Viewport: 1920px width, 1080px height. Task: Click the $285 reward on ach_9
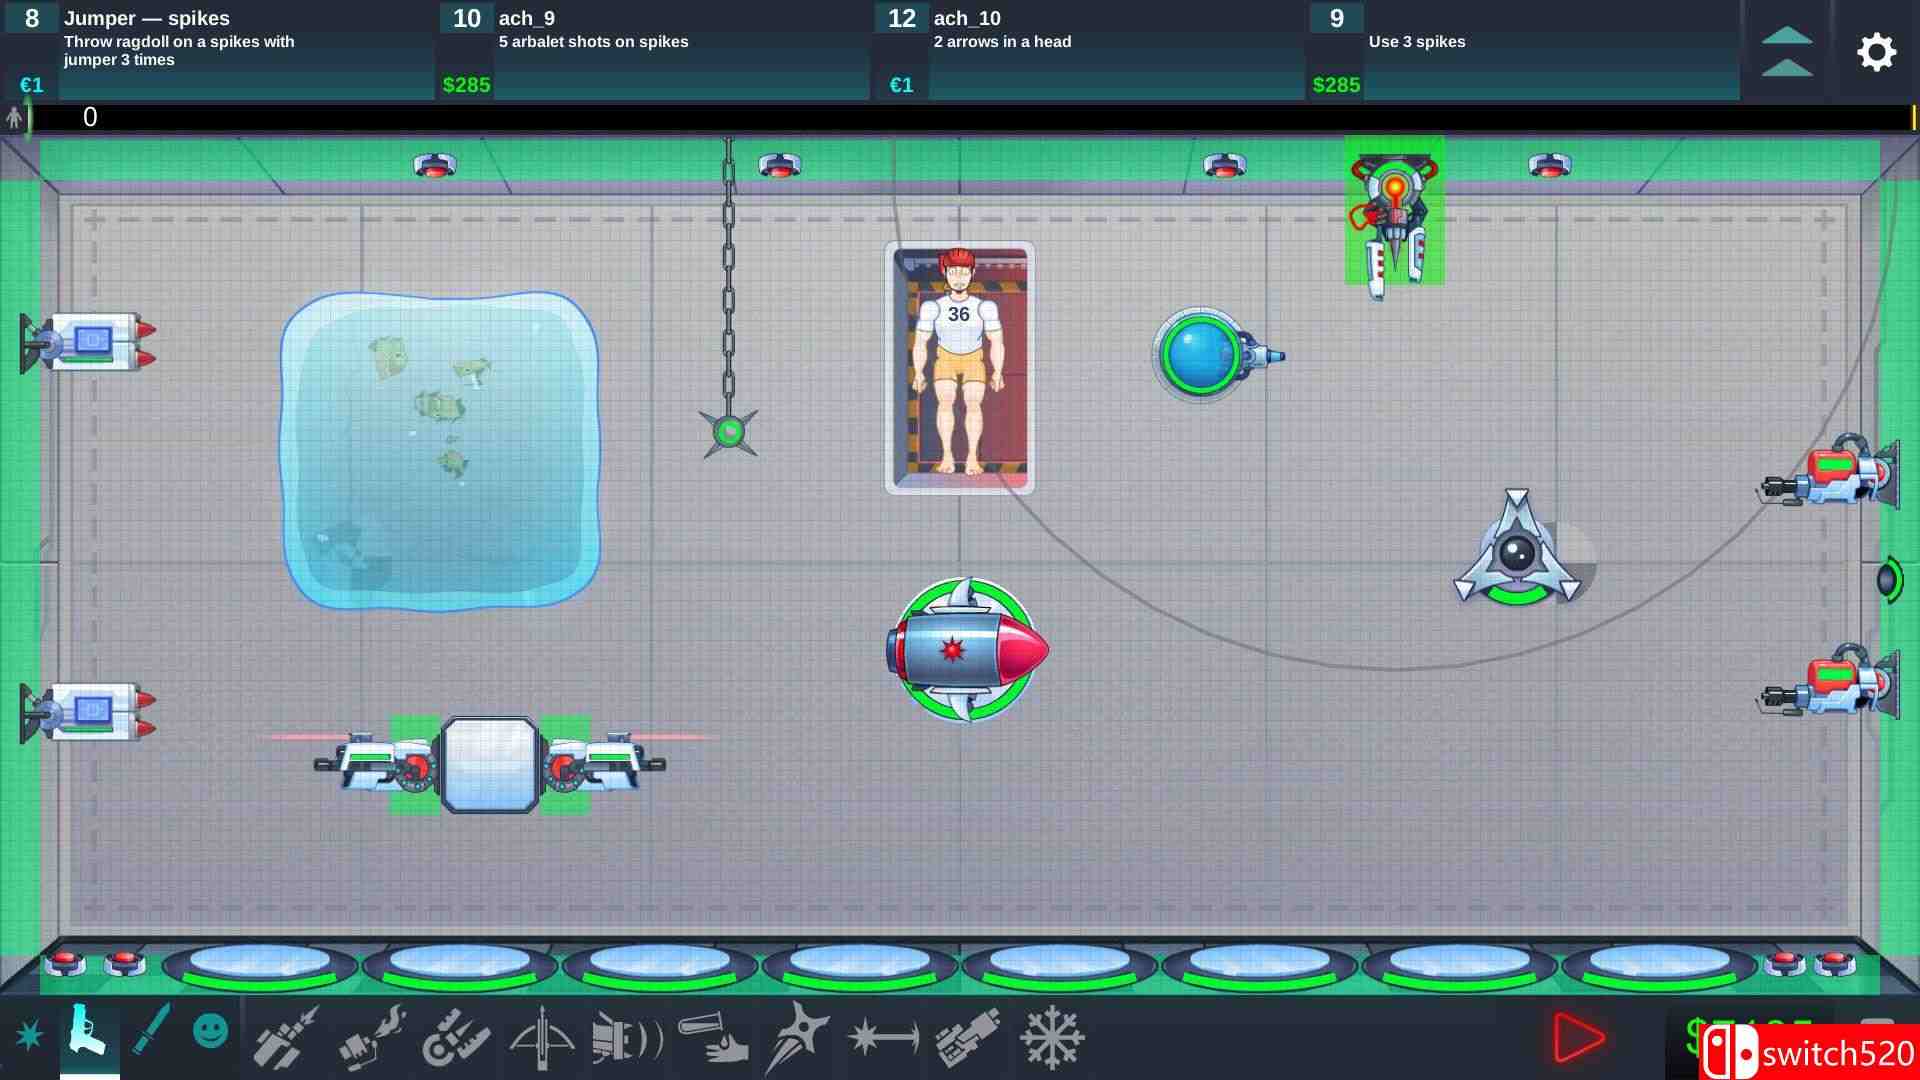click(466, 85)
